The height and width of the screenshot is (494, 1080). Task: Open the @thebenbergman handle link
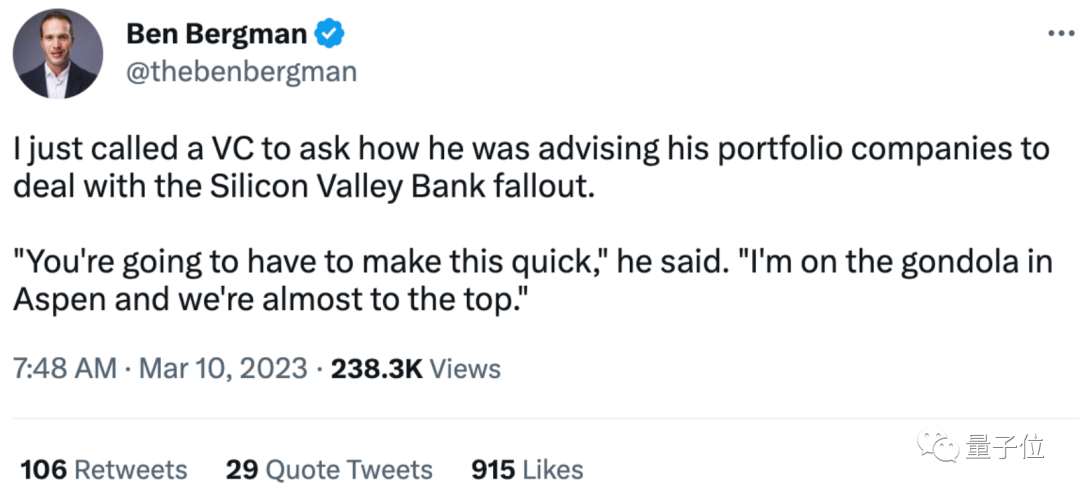coord(241,72)
